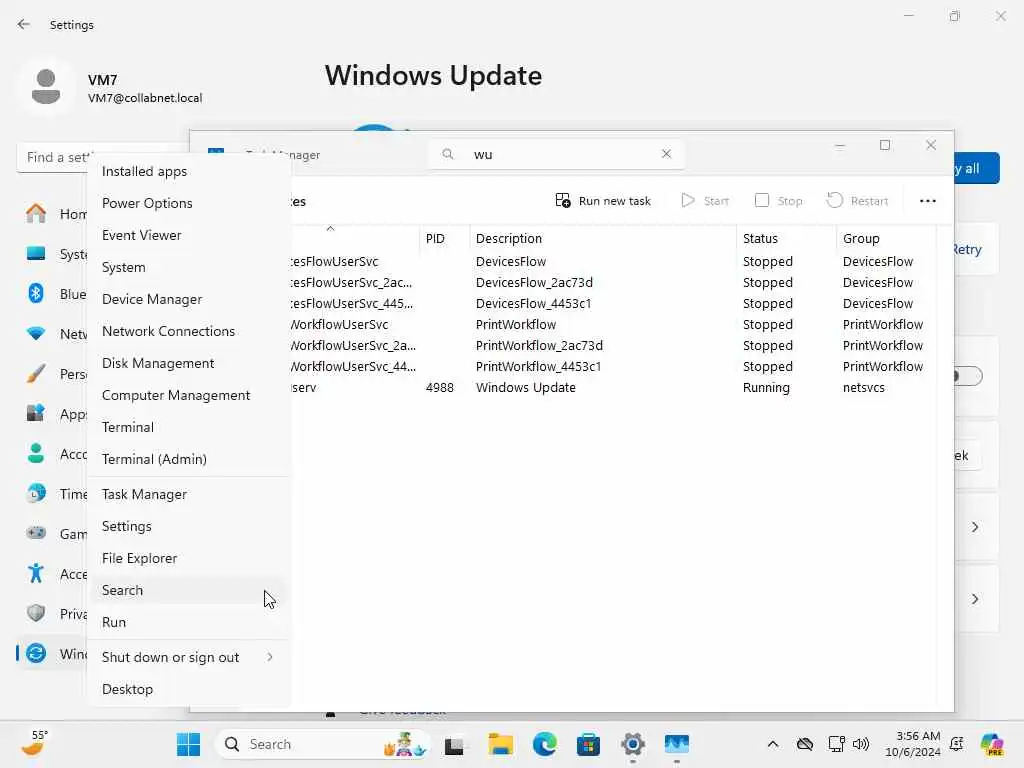Click the taskbar Search box
1024x768 pixels.
[x=323, y=744]
